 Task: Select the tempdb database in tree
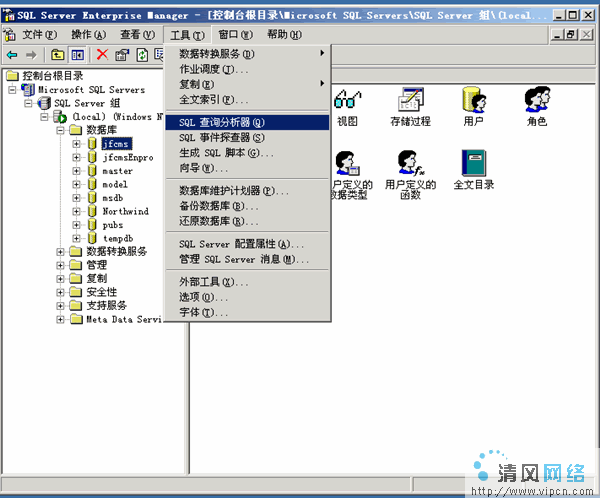(x=118, y=238)
